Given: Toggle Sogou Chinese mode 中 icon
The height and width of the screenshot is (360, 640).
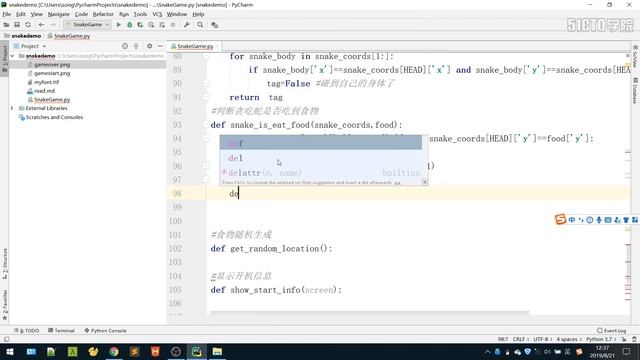Looking at the screenshot, I should [x=572, y=220].
